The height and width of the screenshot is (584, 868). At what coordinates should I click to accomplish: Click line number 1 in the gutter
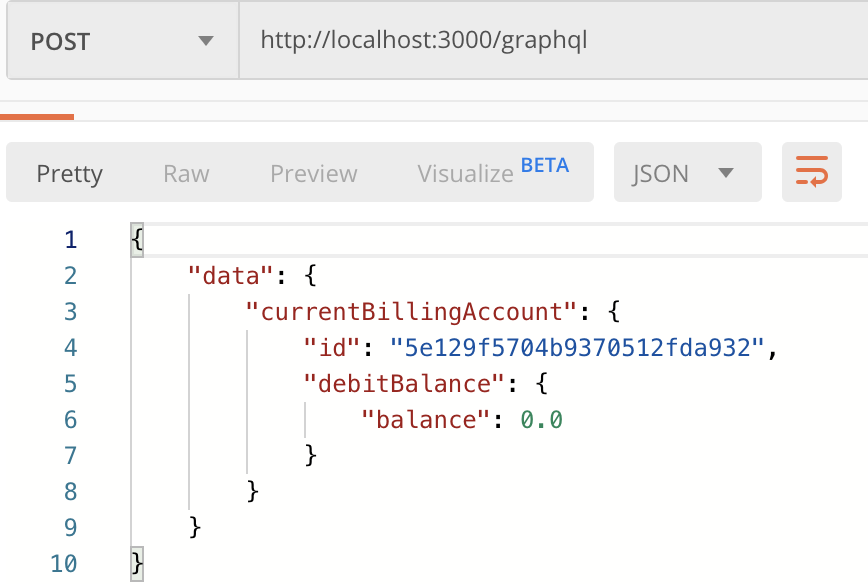tap(70, 239)
